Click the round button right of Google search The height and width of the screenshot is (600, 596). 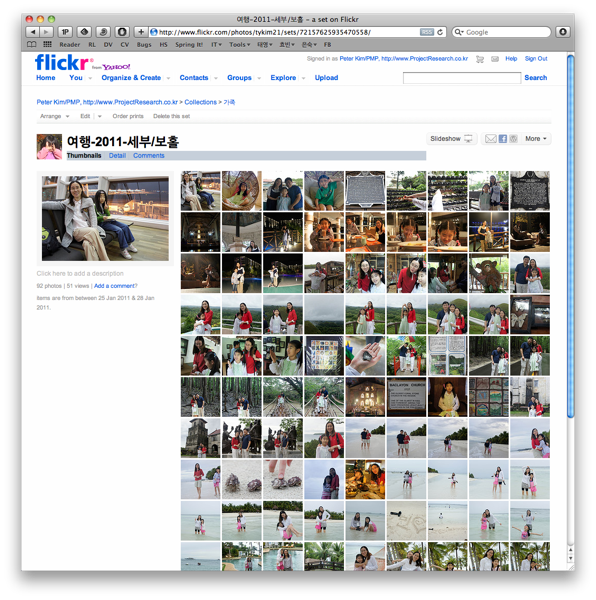pyautogui.click(x=563, y=32)
